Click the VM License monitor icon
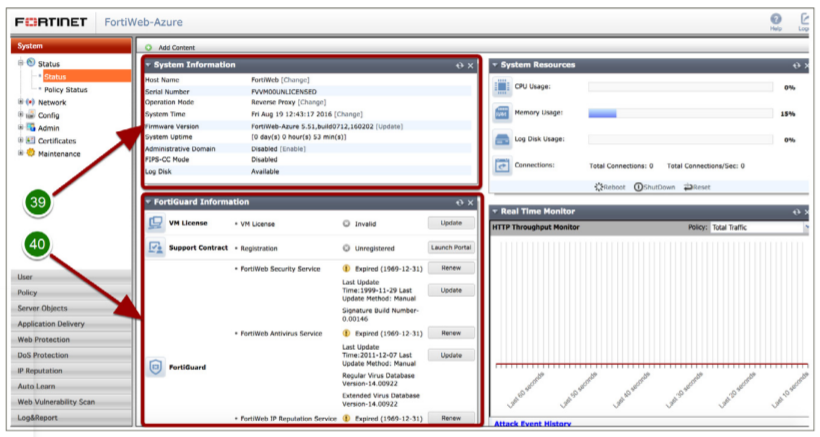The height and width of the screenshot is (437, 820). pyautogui.click(x=155, y=223)
